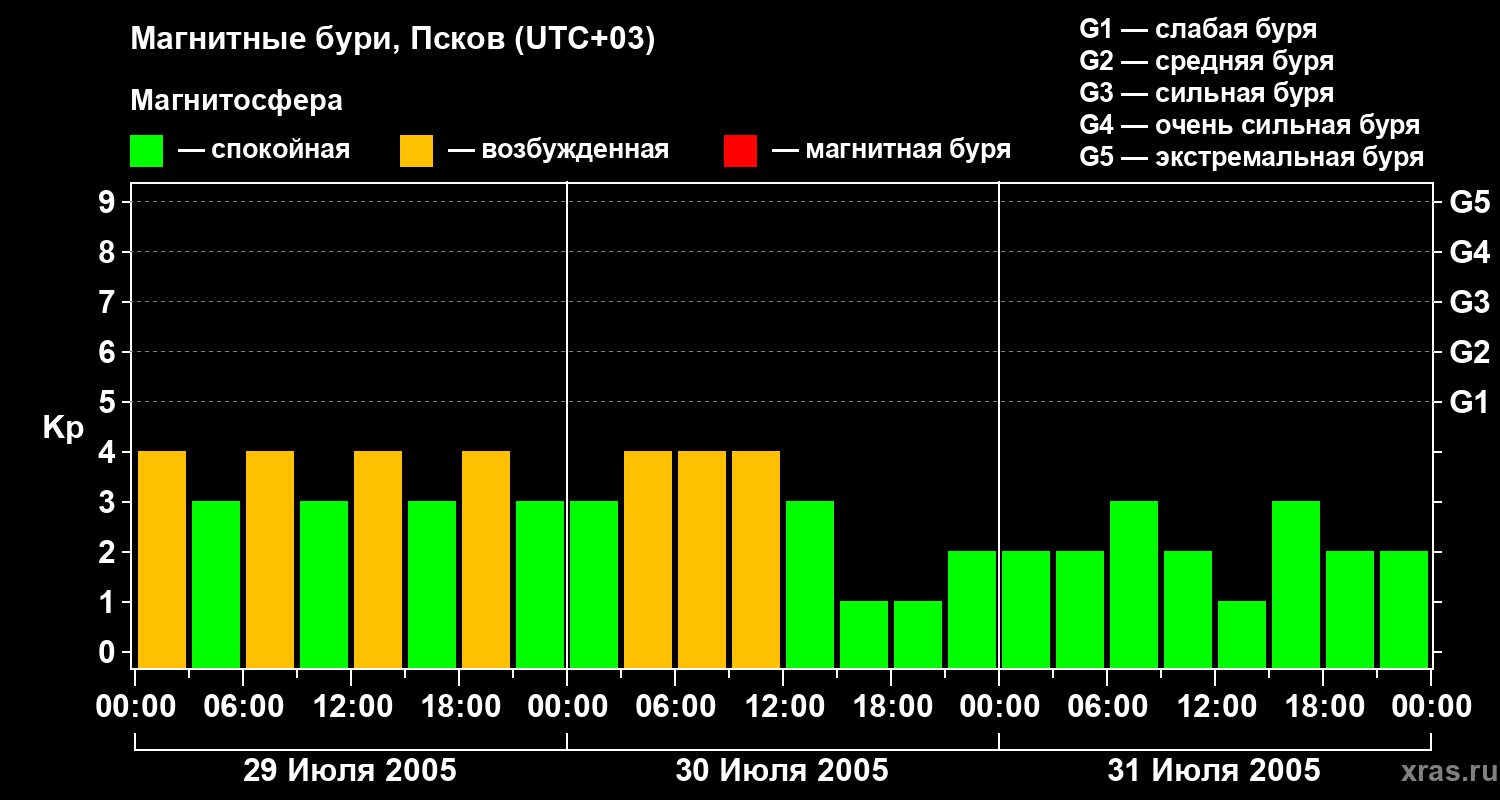Screen dimensions: 1500x800
Task: Click the date label '30 Июля 2005'
Action: coord(782,771)
